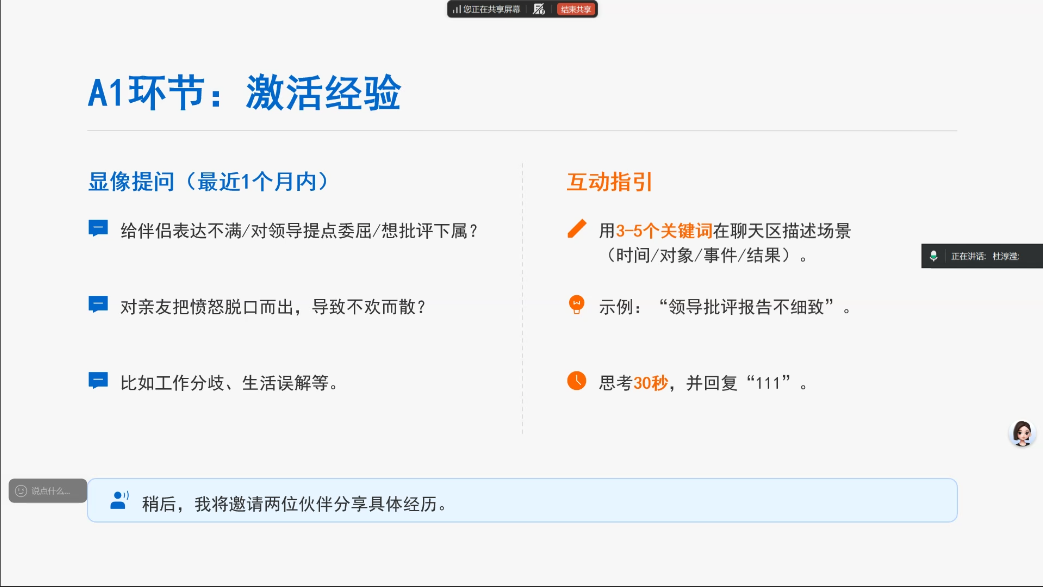Viewport: 1043px width, 587px height.
Task: Type in the 说点什么 chat input field
Action: pos(52,491)
